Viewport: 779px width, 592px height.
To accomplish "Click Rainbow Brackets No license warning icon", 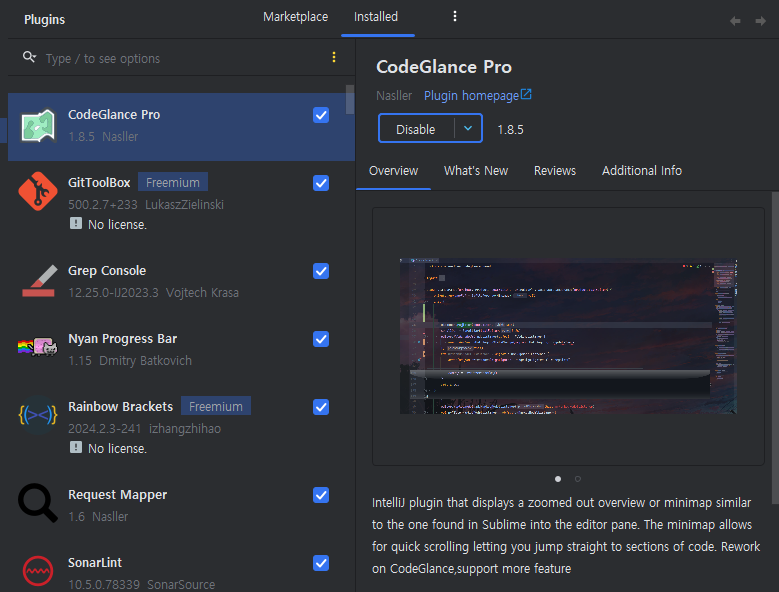I will (x=76, y=447).
